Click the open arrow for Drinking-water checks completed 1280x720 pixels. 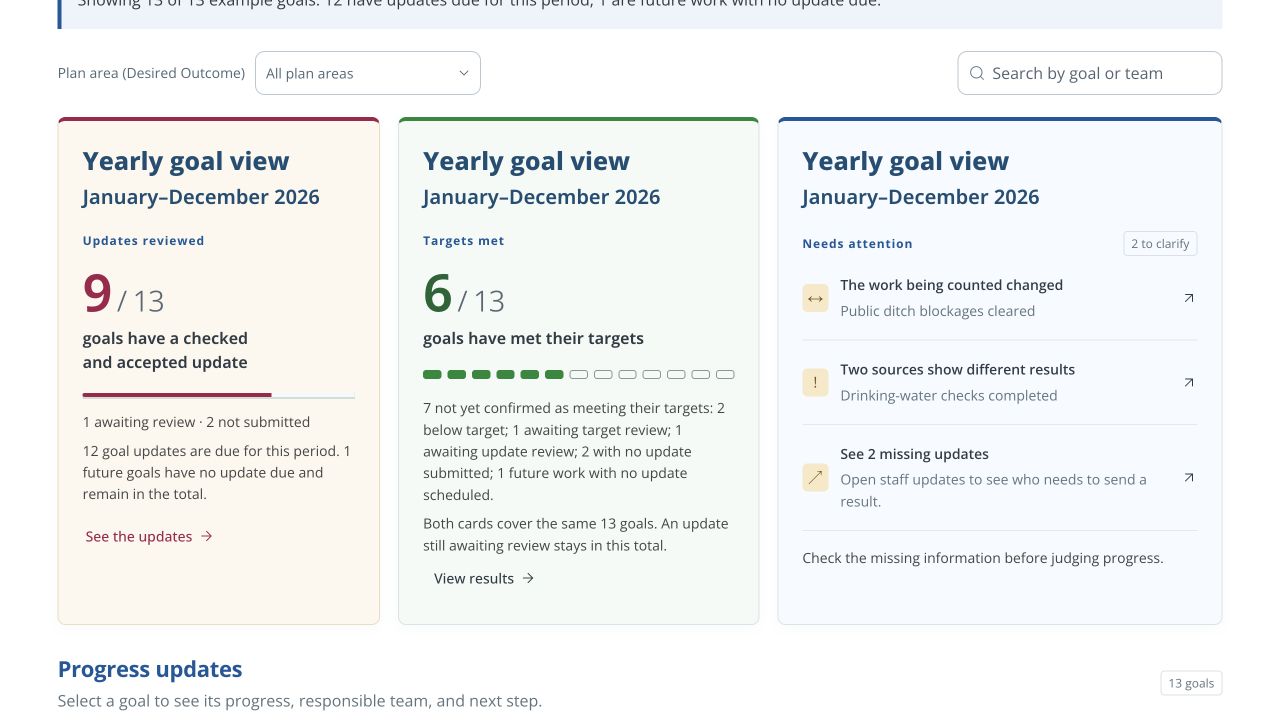(1189, 382)
